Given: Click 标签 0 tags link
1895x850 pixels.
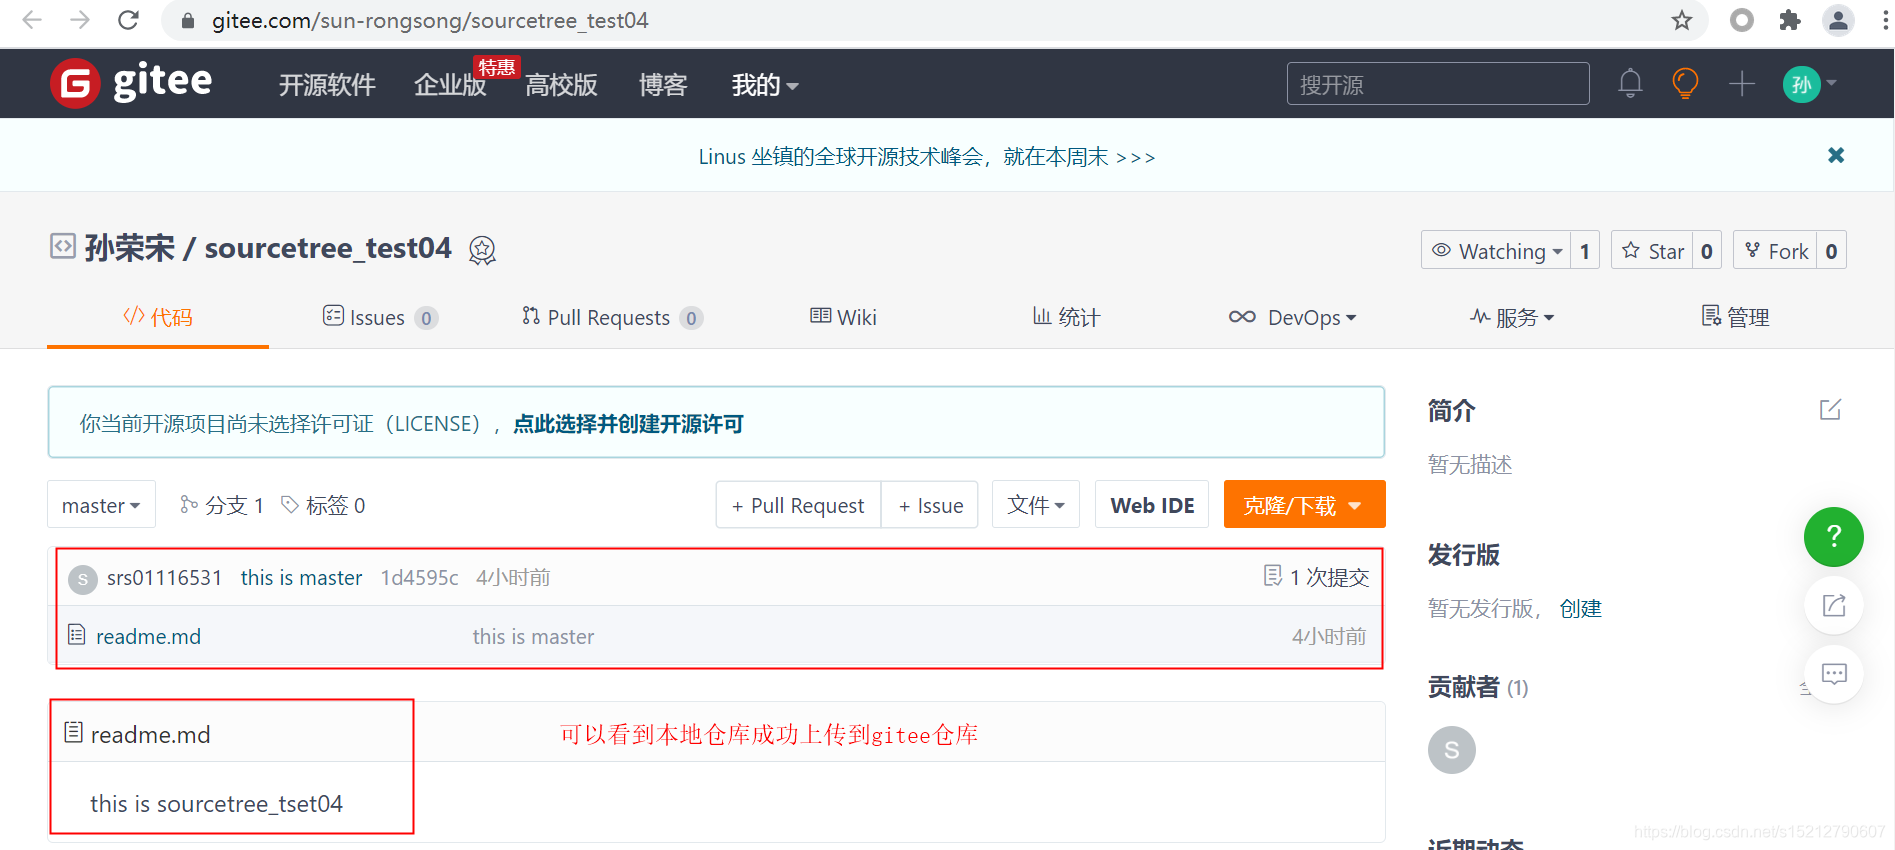Looking at the screenshot, I should click(324, 505).
